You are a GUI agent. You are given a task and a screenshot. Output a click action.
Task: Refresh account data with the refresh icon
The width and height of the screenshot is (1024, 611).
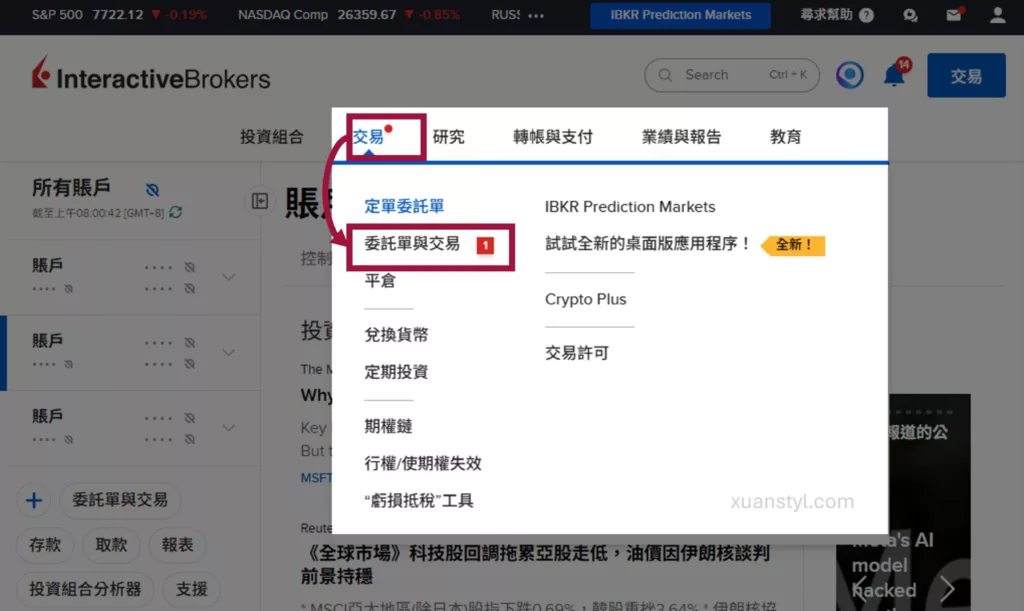[x=176, y=212]
